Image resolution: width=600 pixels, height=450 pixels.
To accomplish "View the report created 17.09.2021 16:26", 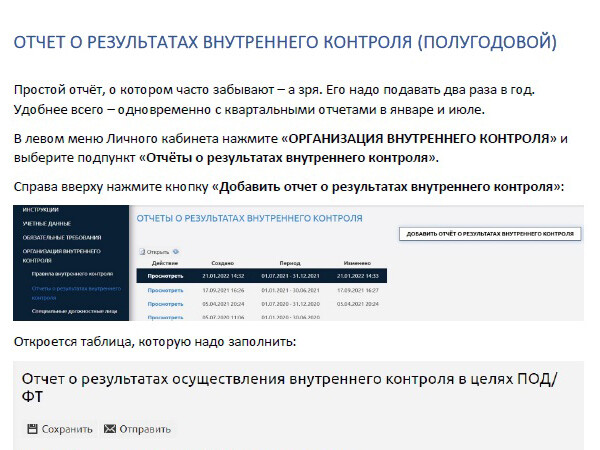I will point(165,290).
